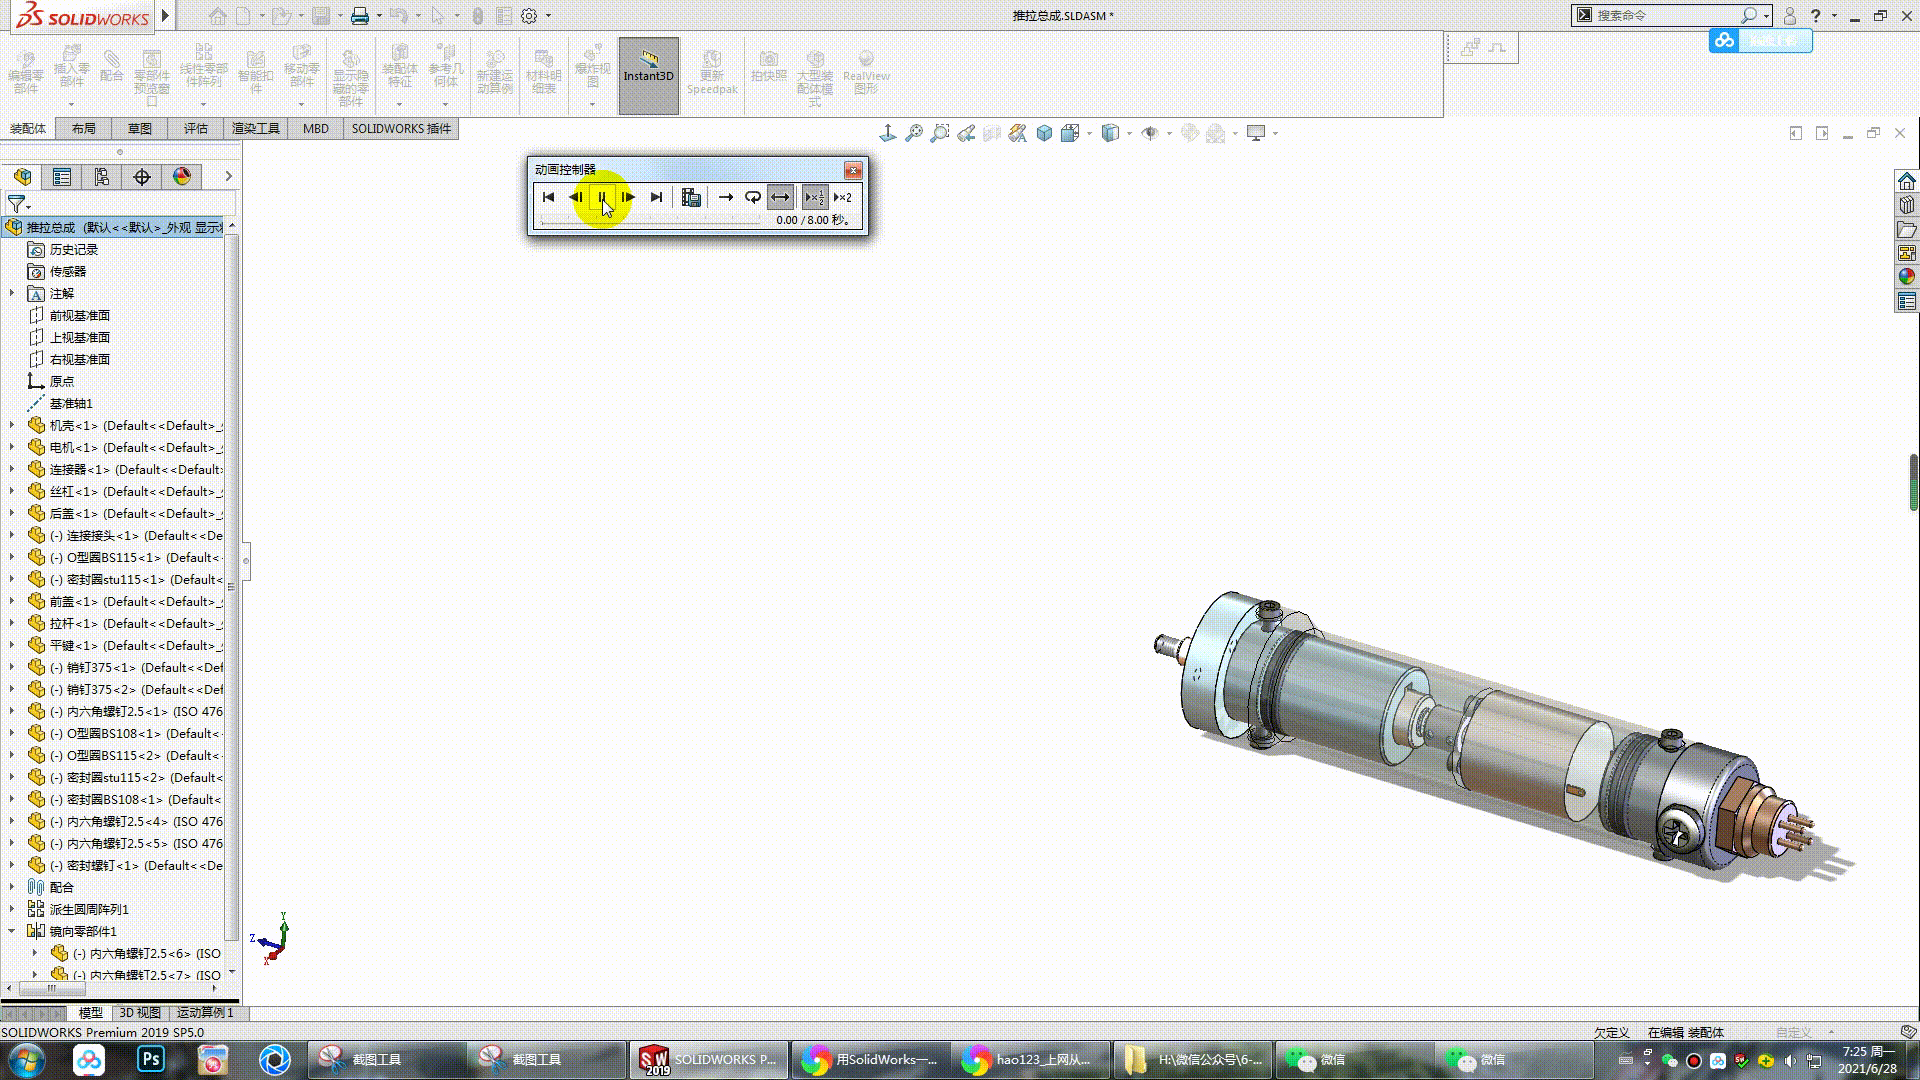Switch to the 评估 ribbon tab
The width and height of the screenshot is (1920, 1080).
click(195, 128)
